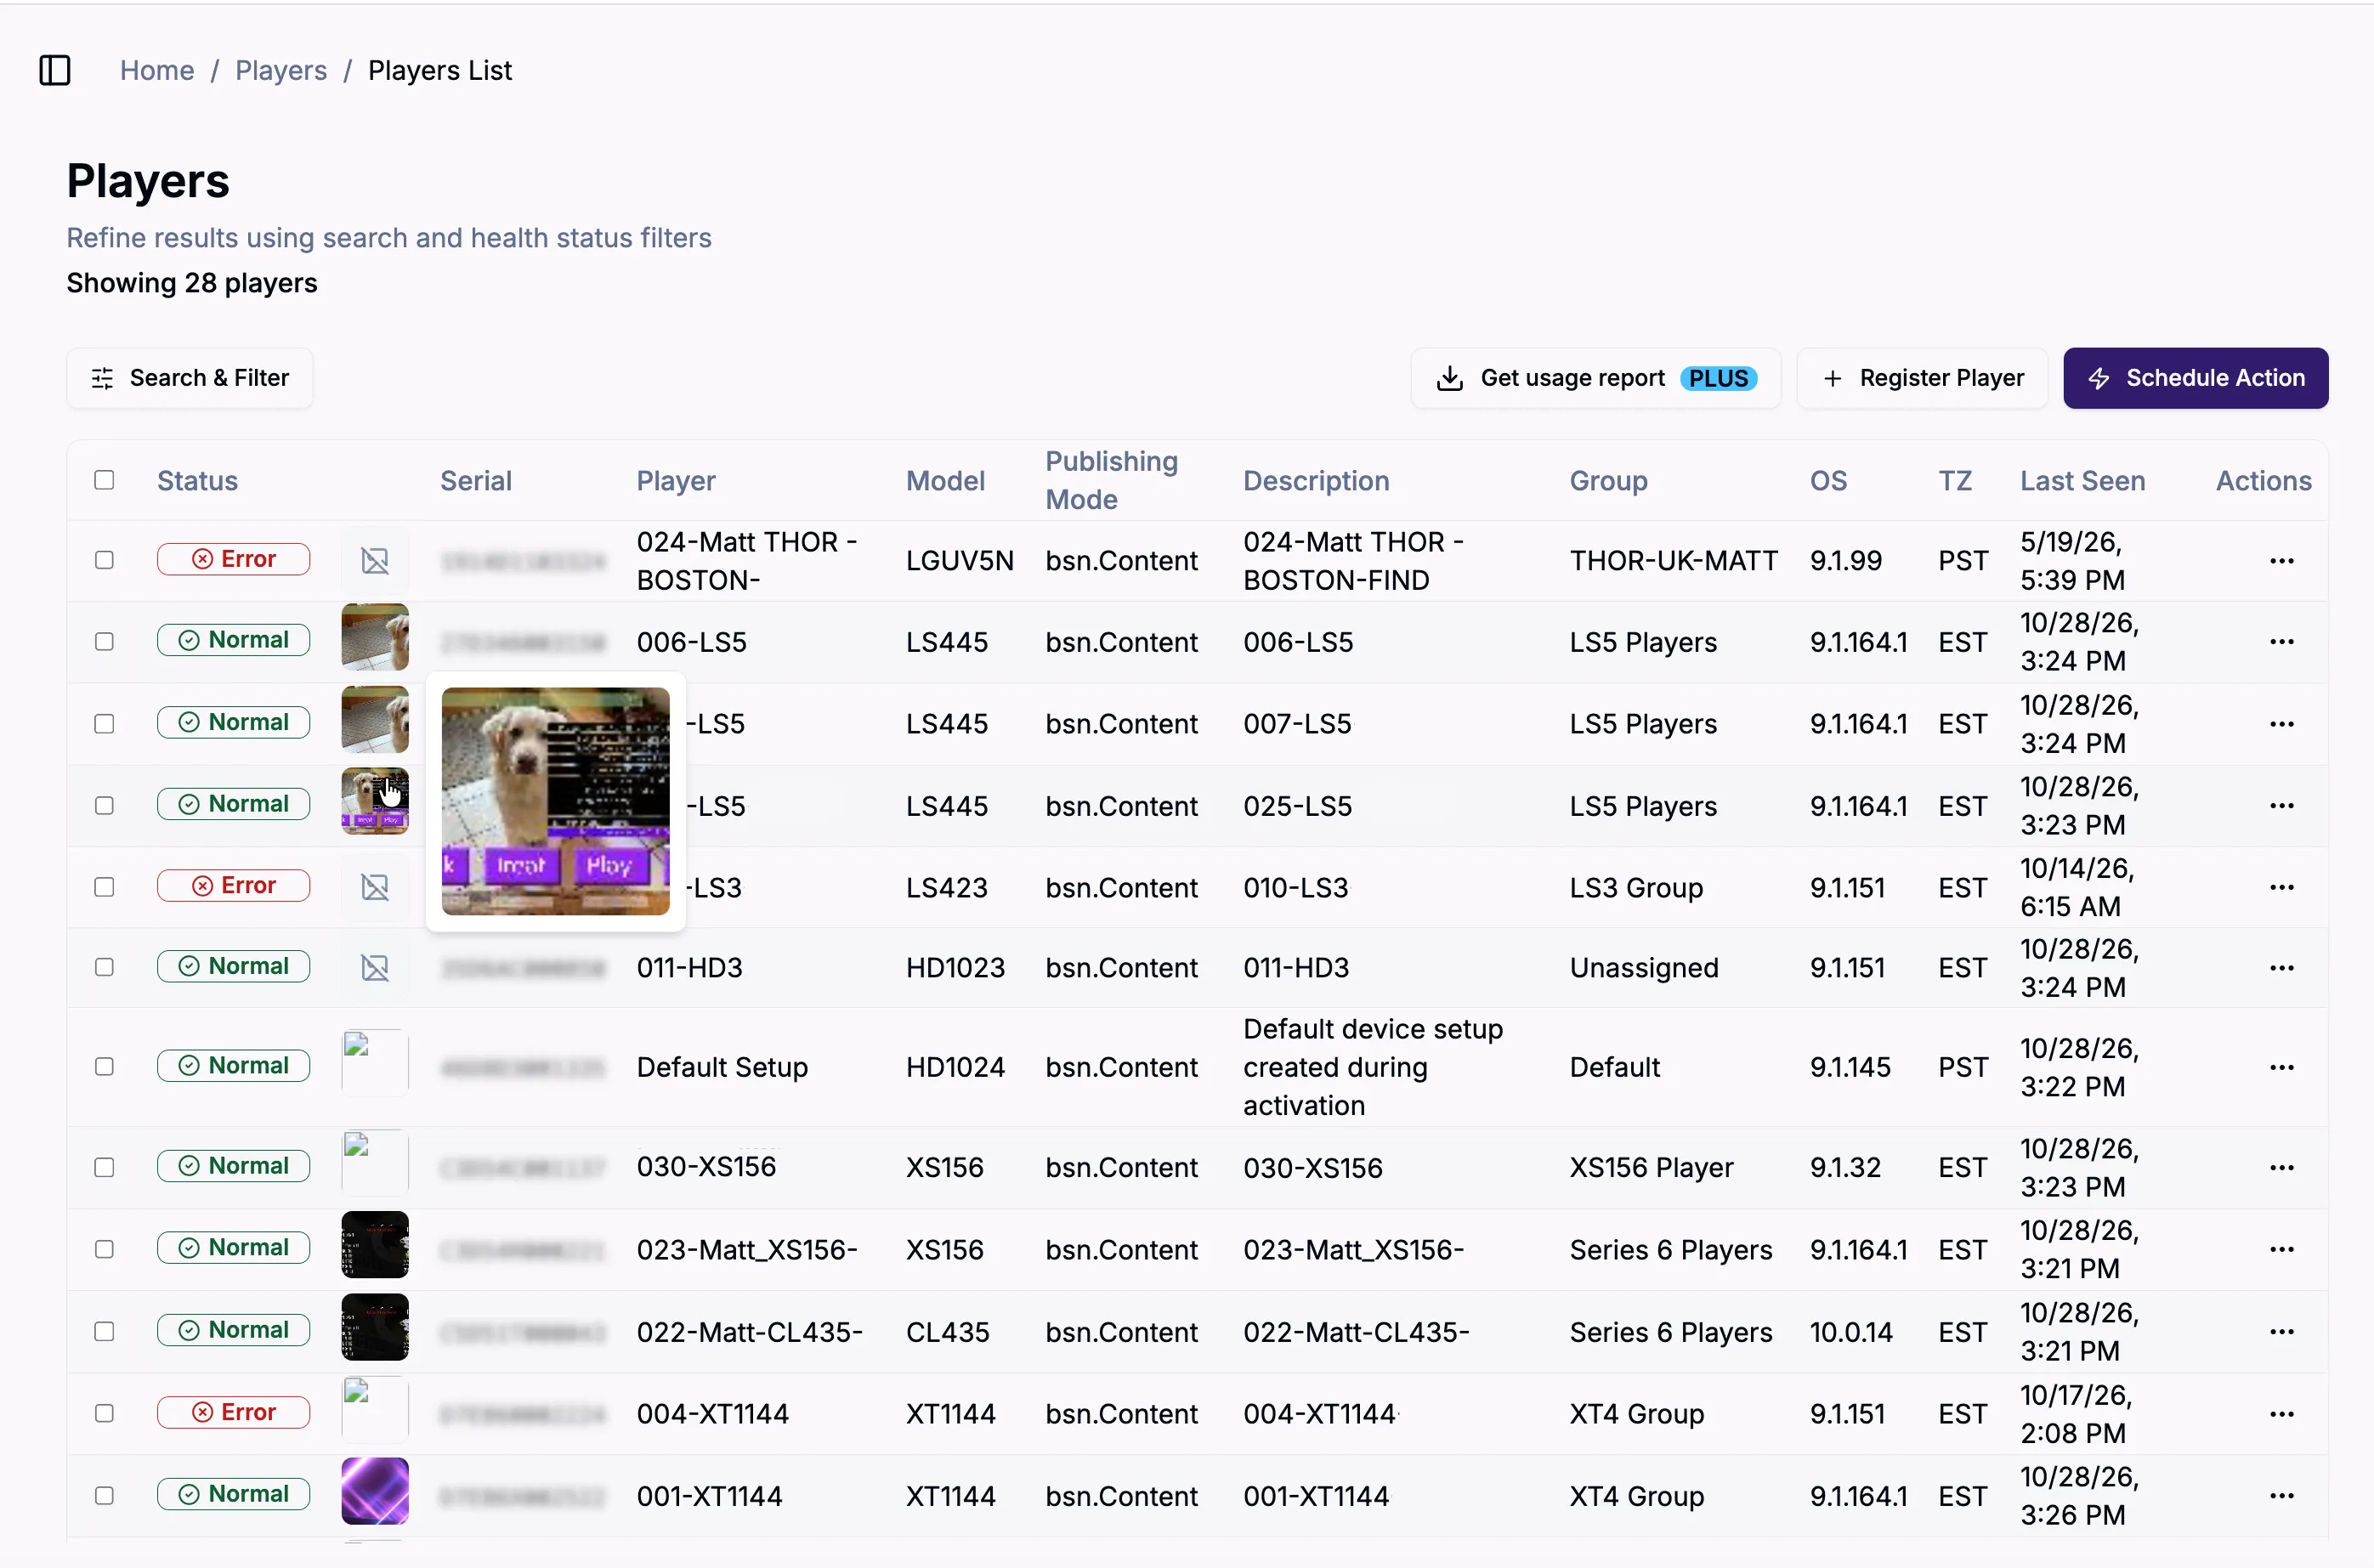Select checkbox for 001-XT1144 player

[x=104, y=1495]
